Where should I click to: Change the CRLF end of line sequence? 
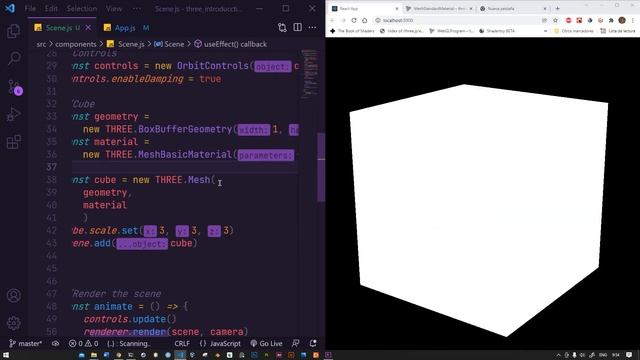182,344
